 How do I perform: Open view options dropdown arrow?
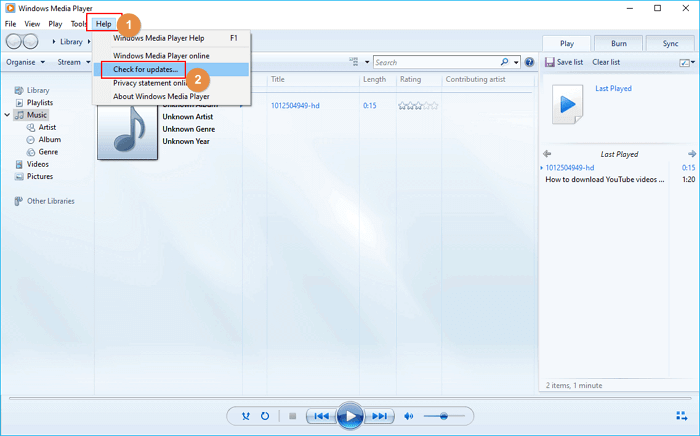coord(367,62)
